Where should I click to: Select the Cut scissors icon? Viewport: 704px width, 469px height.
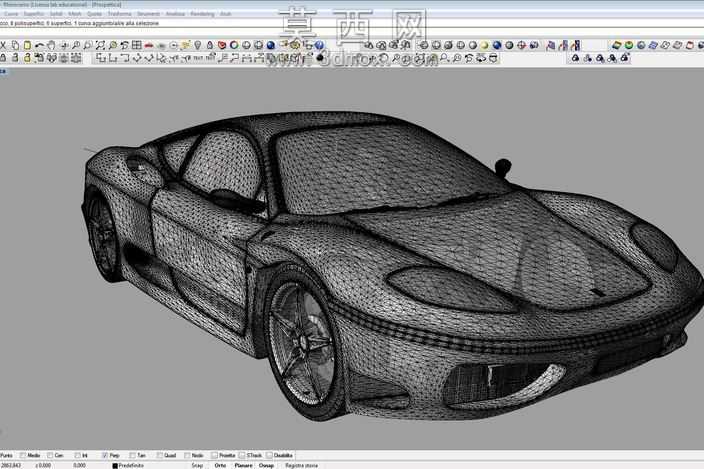(x=2, y=45)
